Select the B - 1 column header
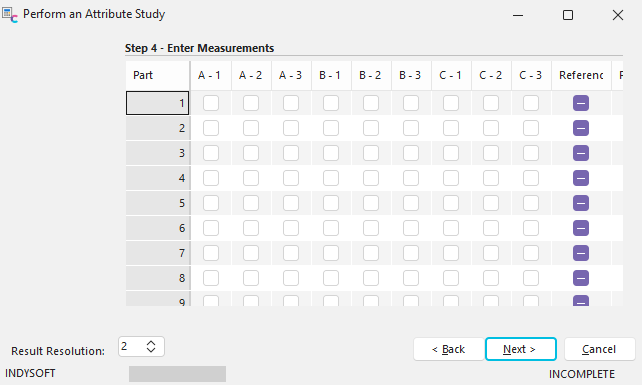The image size is (642, 385). coord(331,75)
